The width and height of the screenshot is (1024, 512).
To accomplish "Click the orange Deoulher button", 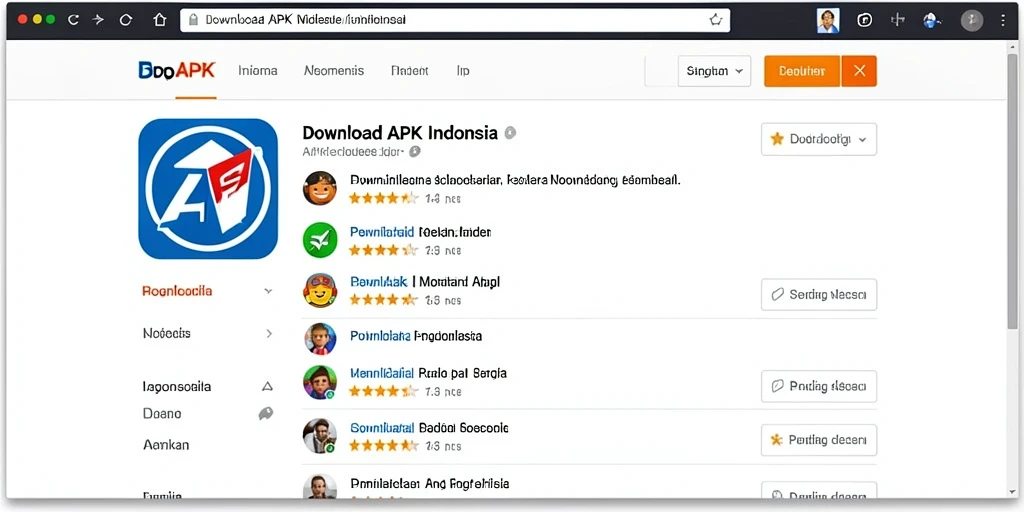I will tap(803, 71).
